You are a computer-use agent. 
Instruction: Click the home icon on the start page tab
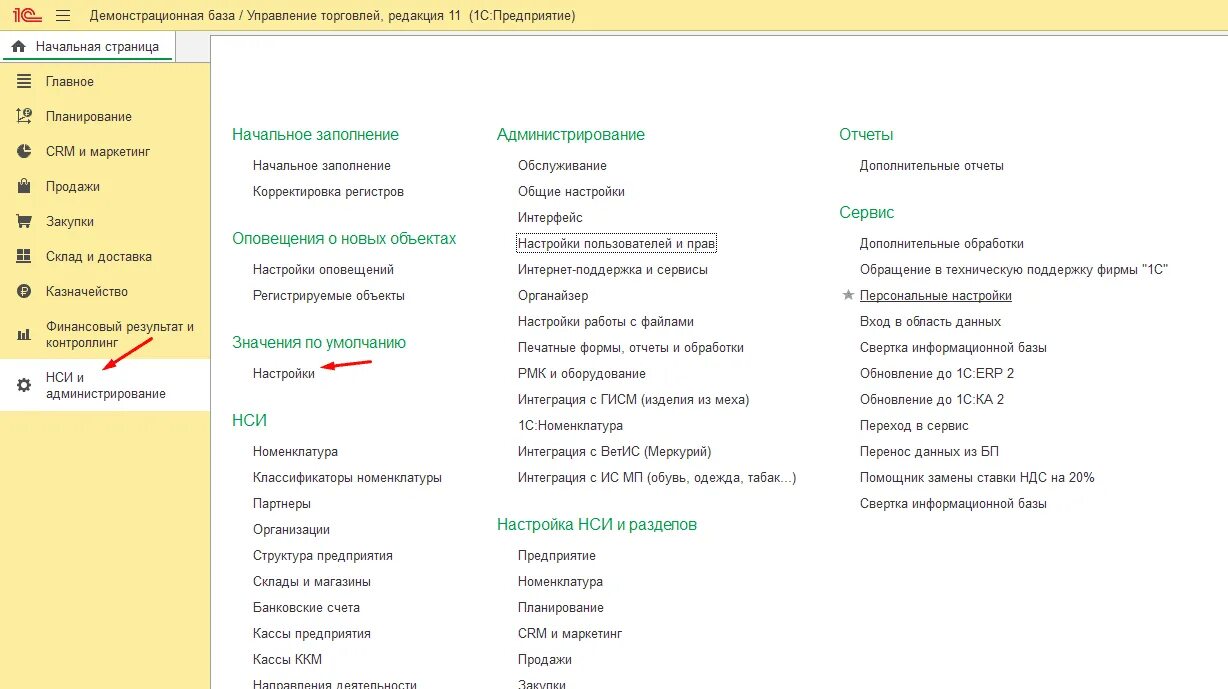click(x=18, y=46)
